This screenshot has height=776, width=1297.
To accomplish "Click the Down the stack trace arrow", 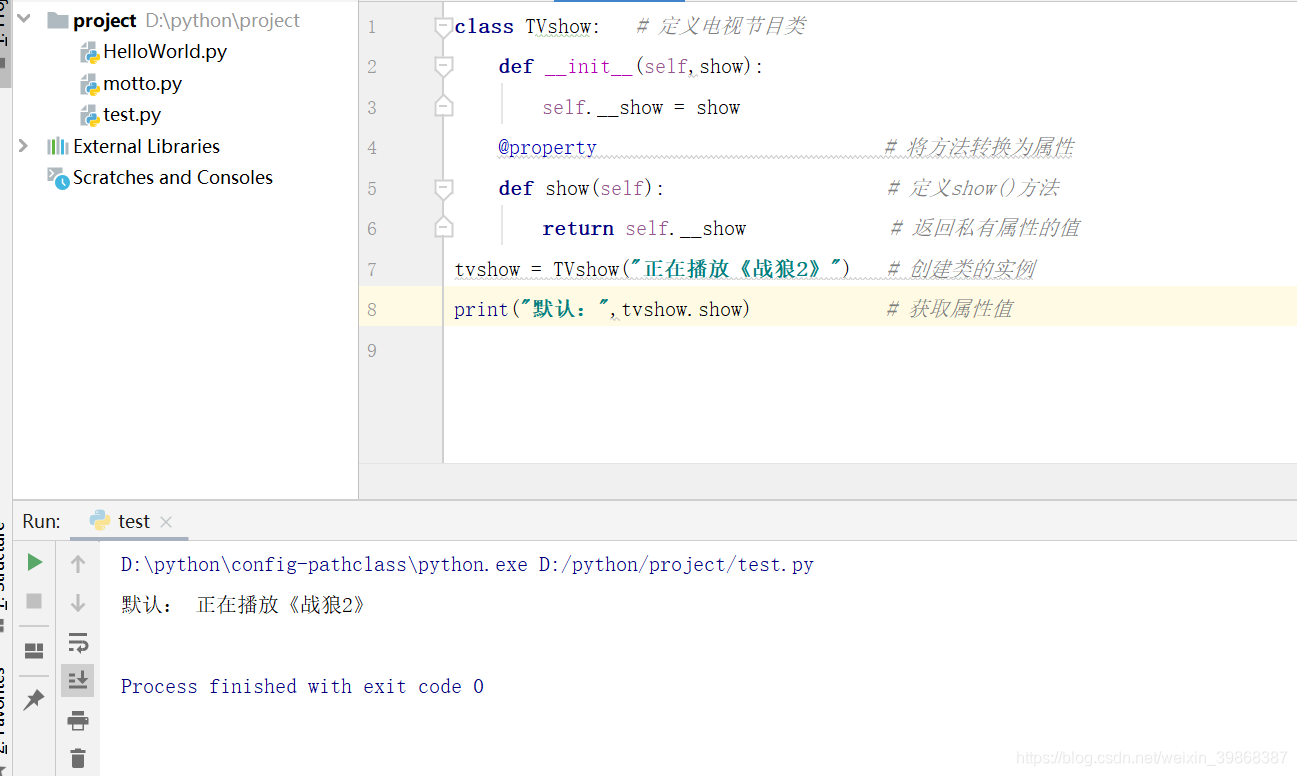I will (78, 603).
